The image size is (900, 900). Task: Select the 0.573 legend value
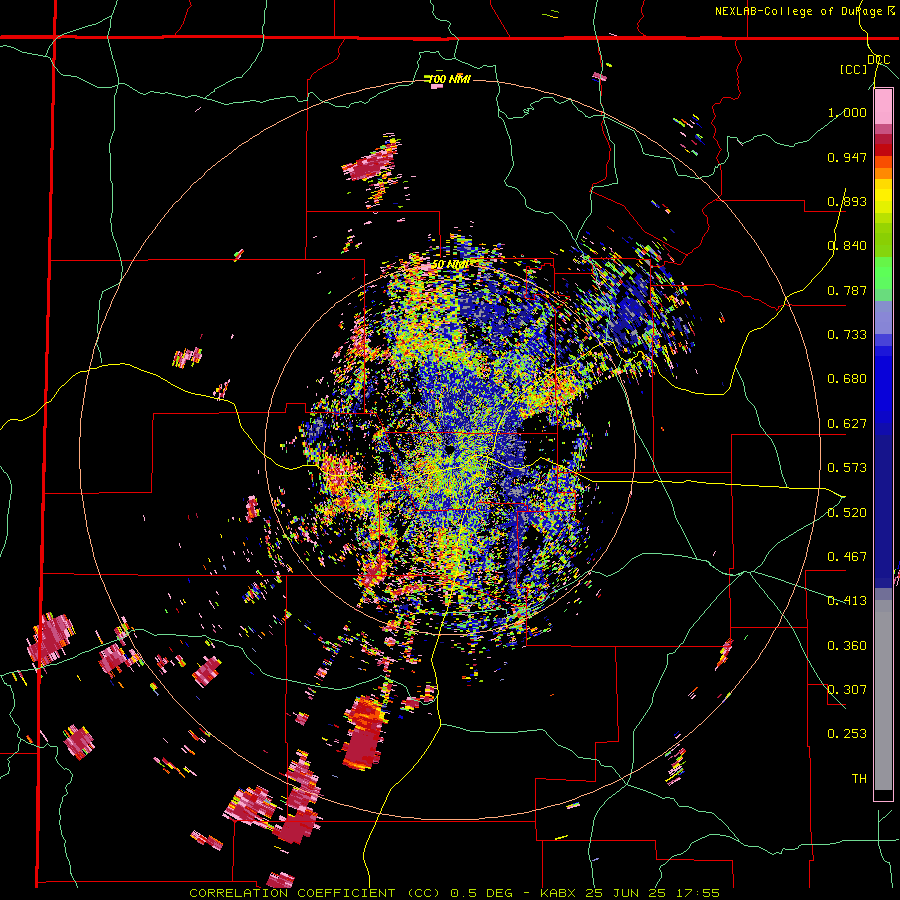[847, 468]
